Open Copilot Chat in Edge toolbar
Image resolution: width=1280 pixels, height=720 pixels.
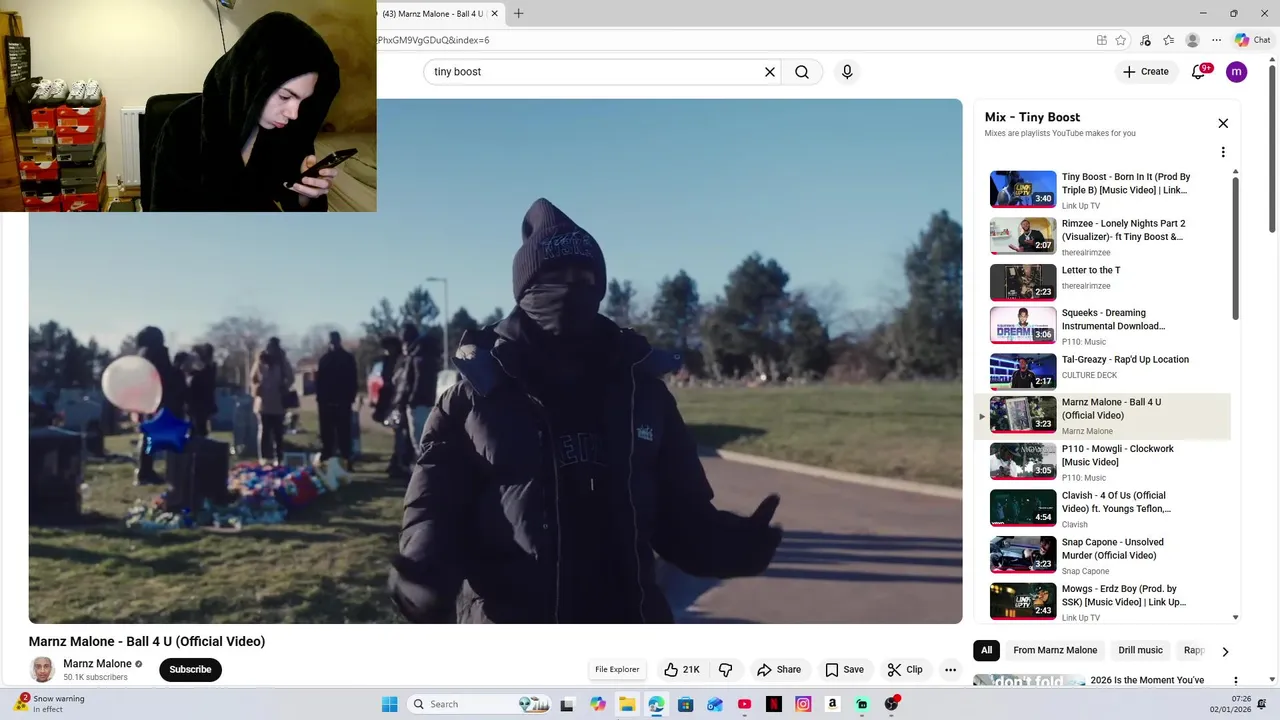pyautogui.click(x=1252, y=40)
